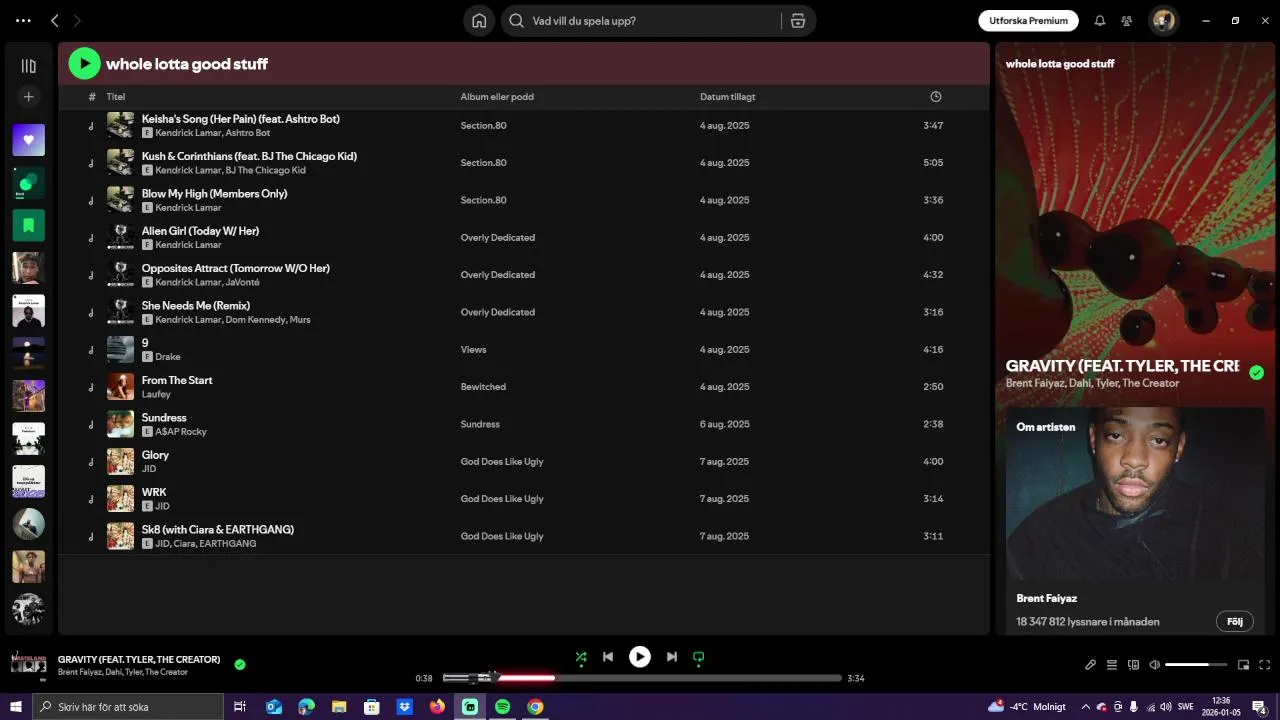This screenshot has width=1280, height=720.
Task: Skip to the previous track
Action: [608, 657]
